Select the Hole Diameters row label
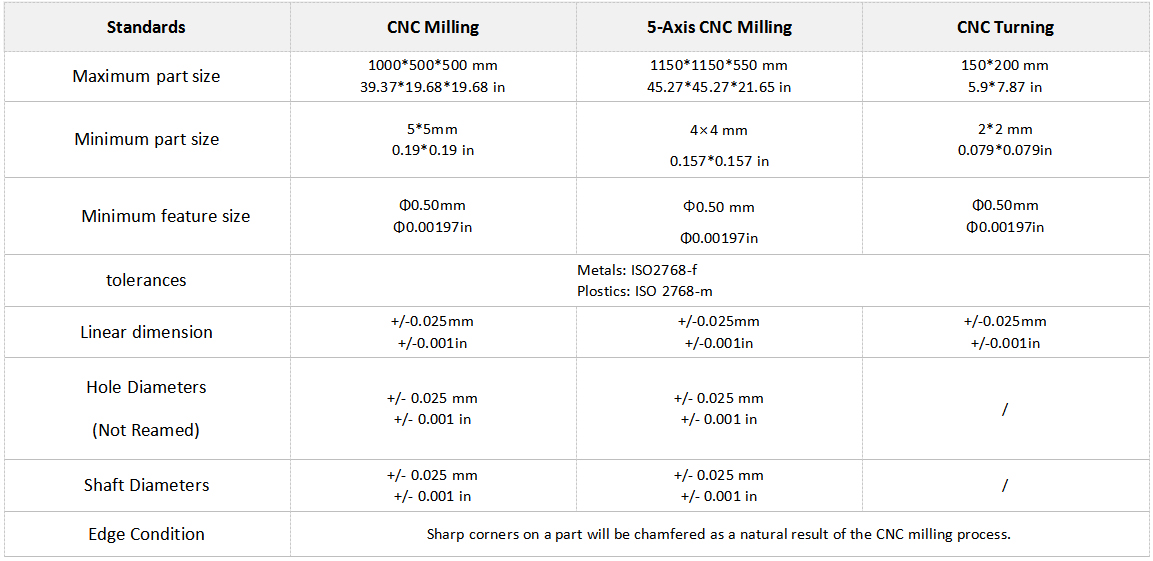The height and width of the screenshot is (561, 1153). pyautogui.click(x=146, y=387)
